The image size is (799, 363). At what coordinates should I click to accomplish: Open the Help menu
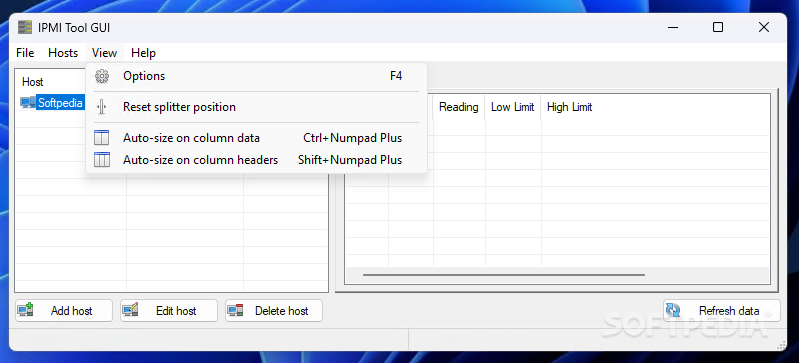pyautogui.click(x=143, y=53)
